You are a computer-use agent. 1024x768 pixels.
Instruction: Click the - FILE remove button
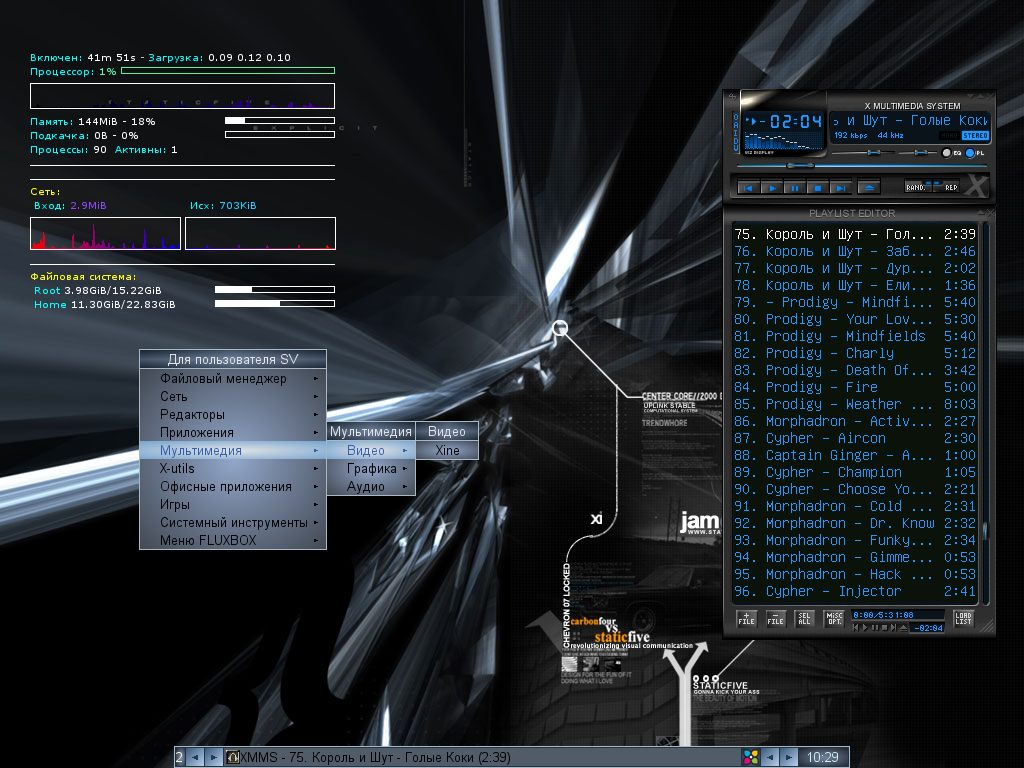(x=775, y=619)
